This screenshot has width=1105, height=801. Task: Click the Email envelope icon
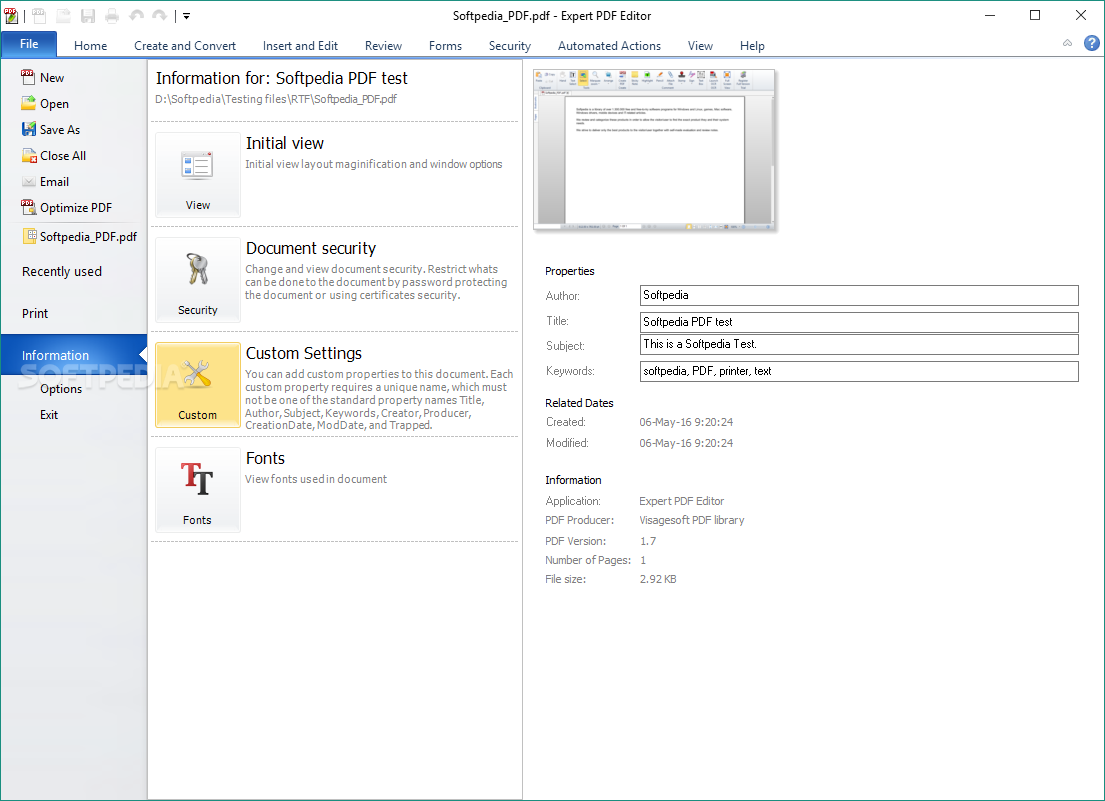coord(28,182)
